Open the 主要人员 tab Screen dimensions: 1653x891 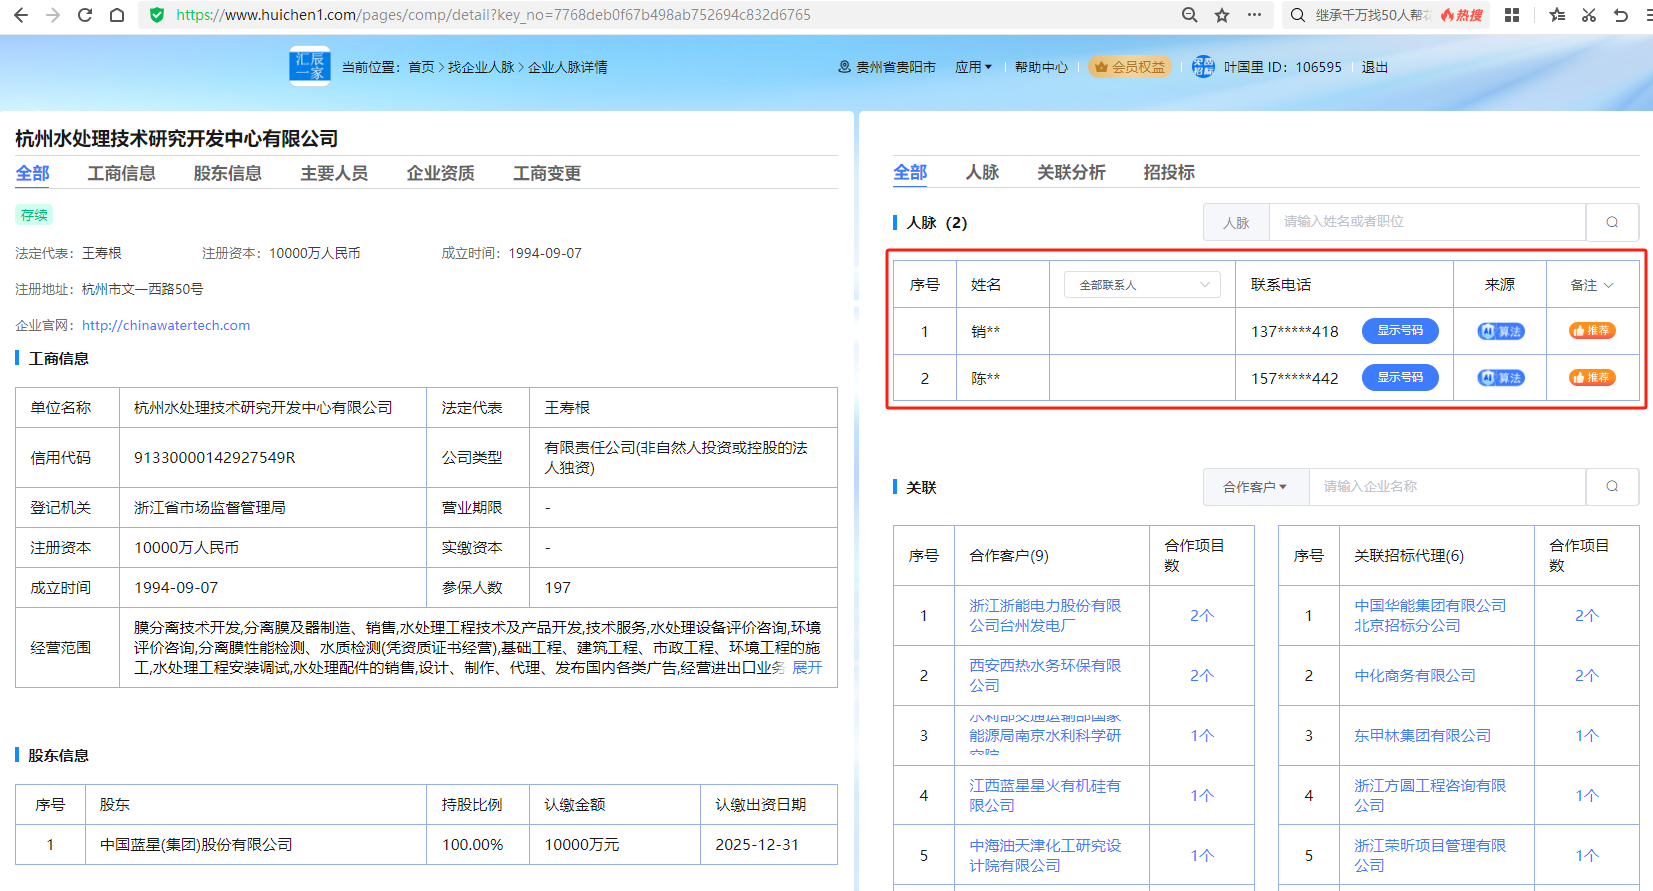(x=334, y=174)
